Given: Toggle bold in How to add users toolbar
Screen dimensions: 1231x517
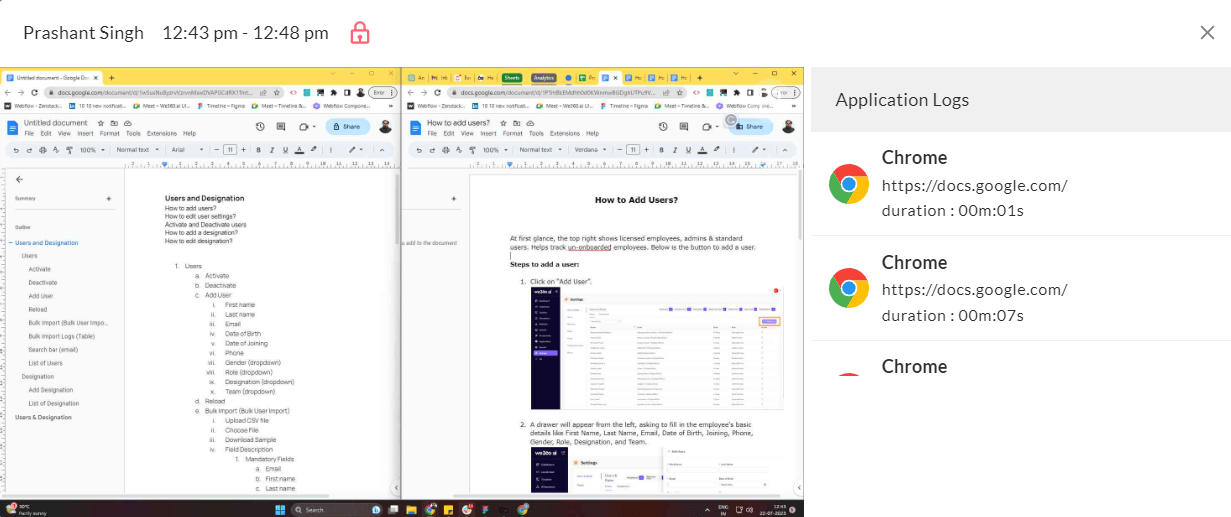Looking at the screenshot, I should [661, 150].
